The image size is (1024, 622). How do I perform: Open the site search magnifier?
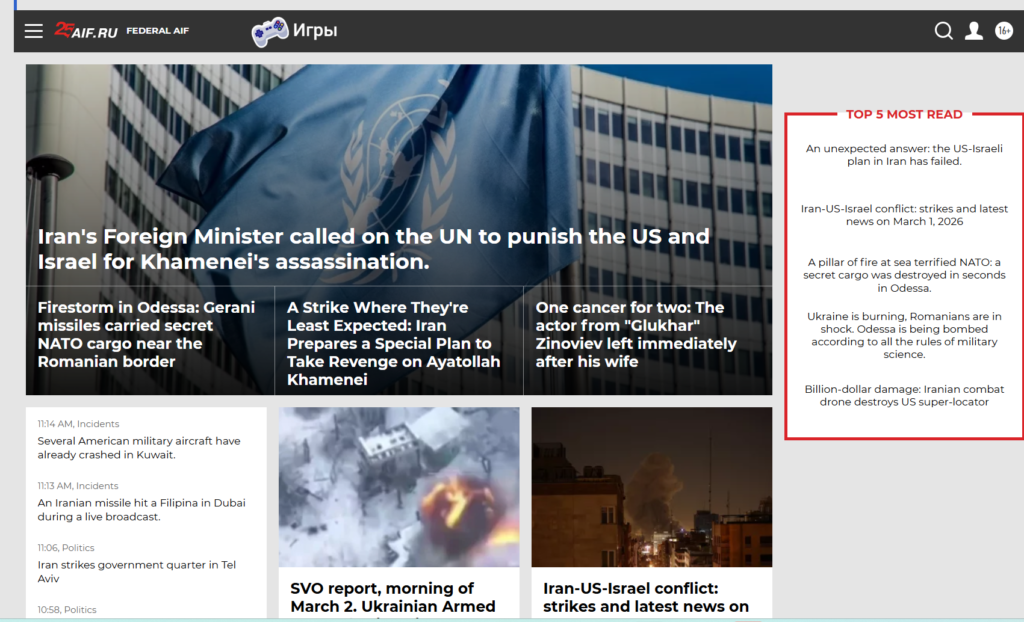pos(943,31)
